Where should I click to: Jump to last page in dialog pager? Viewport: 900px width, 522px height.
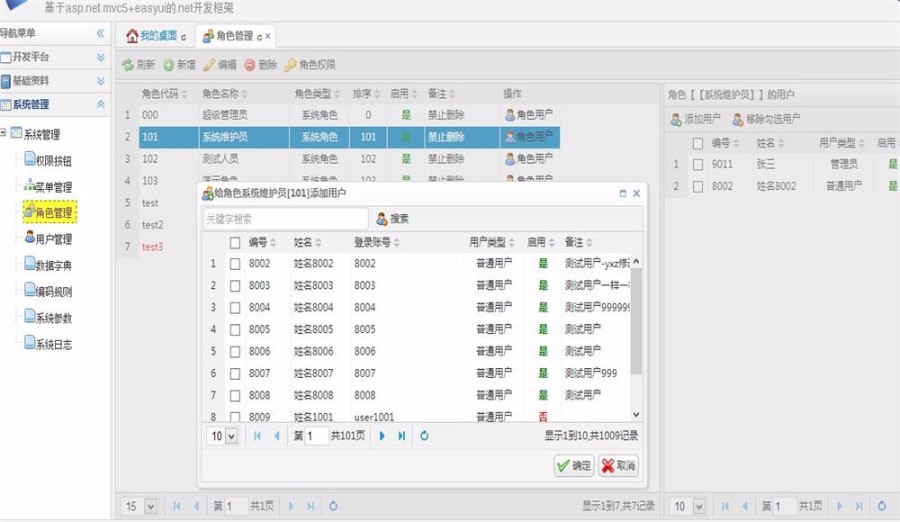coord(402,436)
